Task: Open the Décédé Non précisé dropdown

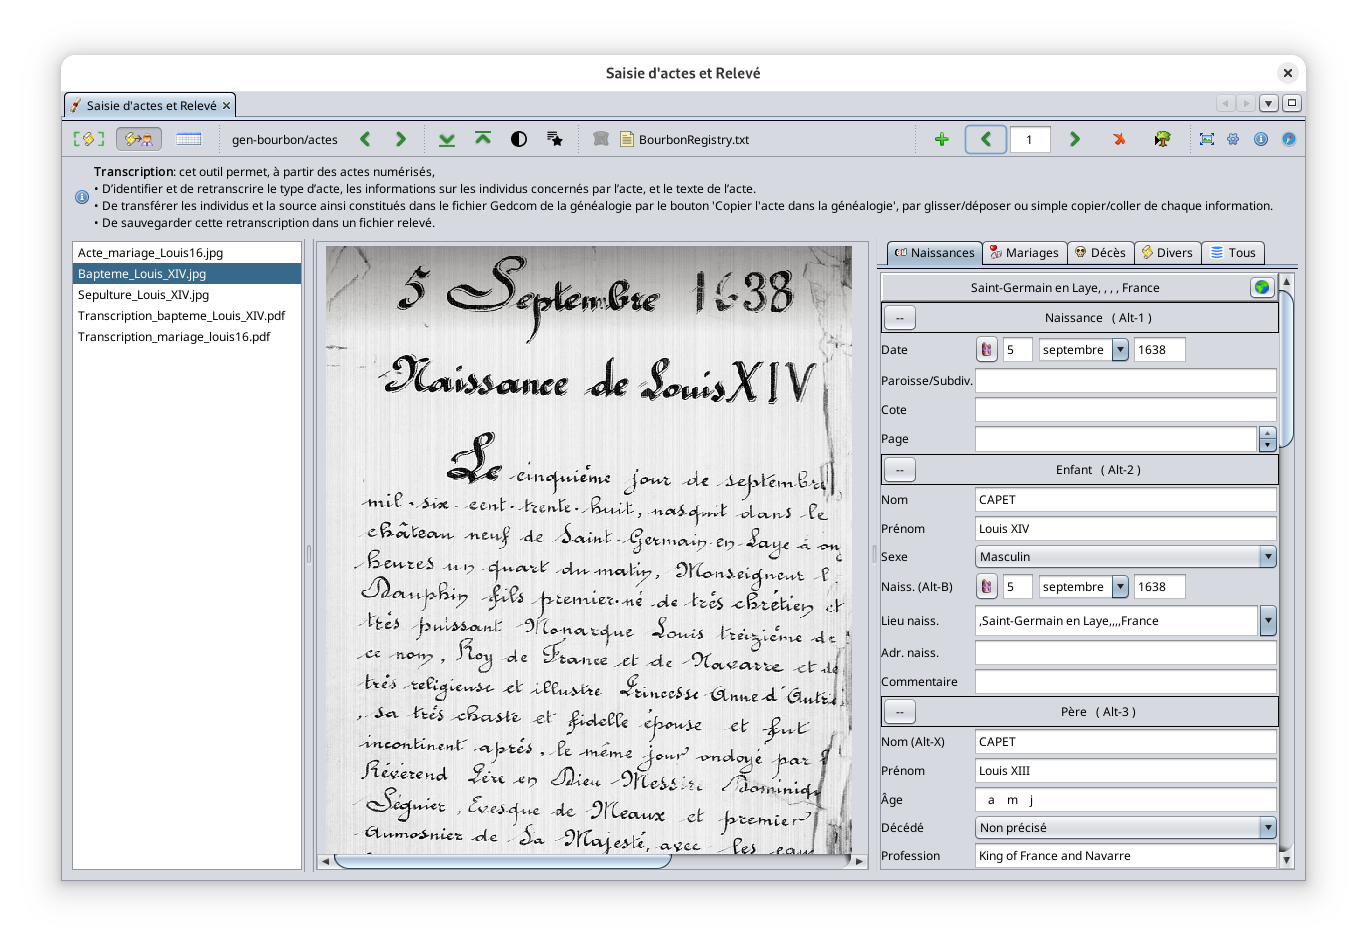Action: (1126, 828)
